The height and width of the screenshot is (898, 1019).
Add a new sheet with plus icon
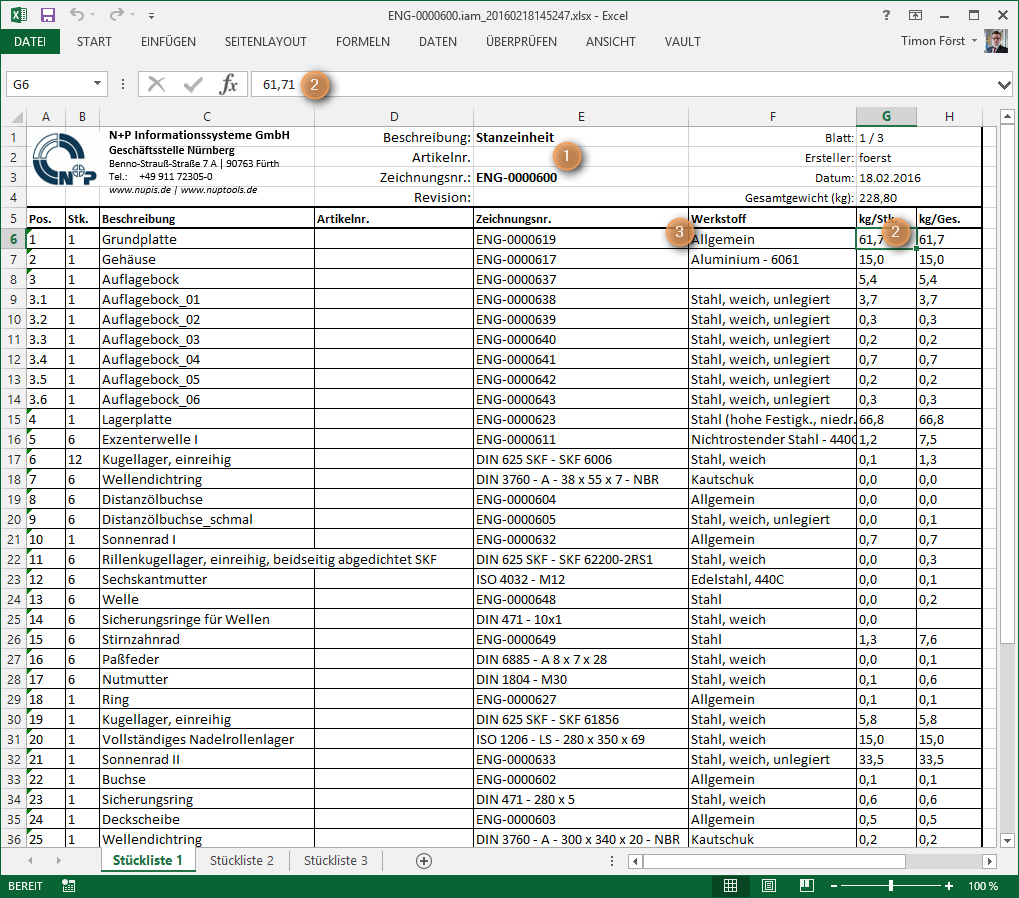tap(424, 861)
